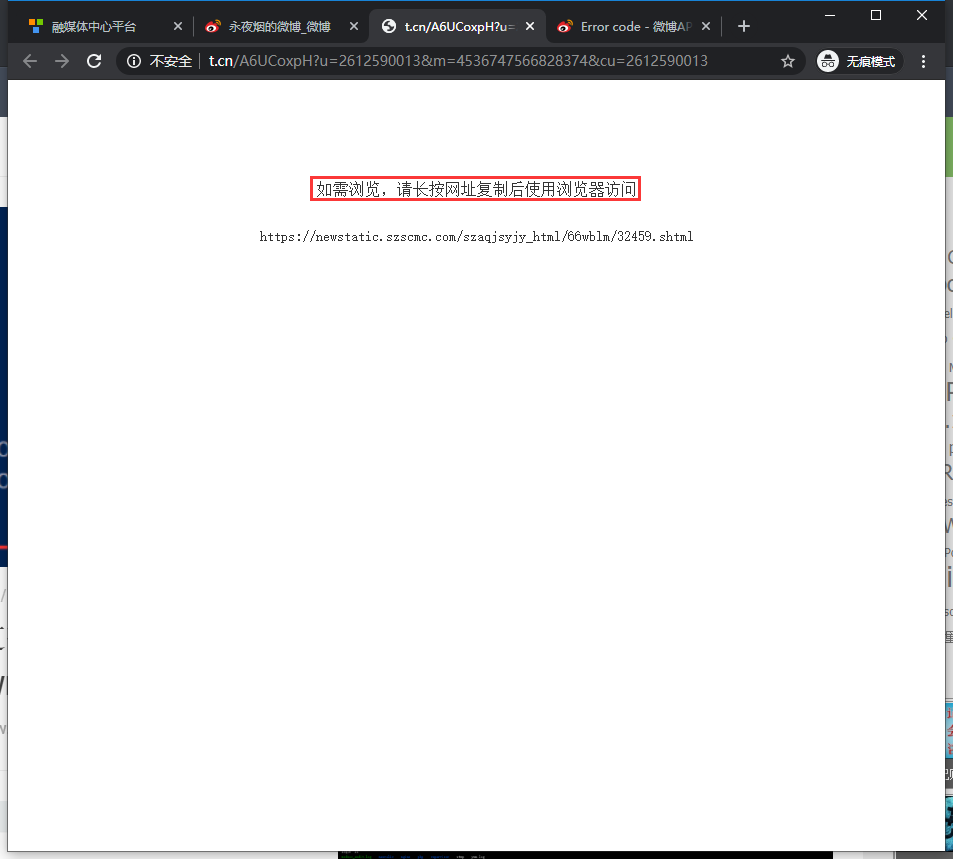953x859 pixels.
Task: Close the 永夜烟的微博 tab
Action: pyautogui.click(x=353, y=27)
